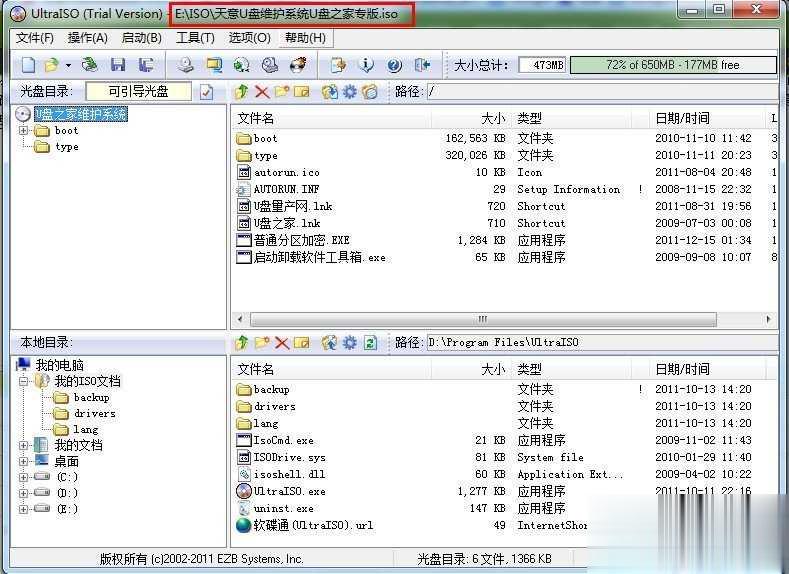
Task: Select the type folder in image tree
Action: [x=67, y=146]
